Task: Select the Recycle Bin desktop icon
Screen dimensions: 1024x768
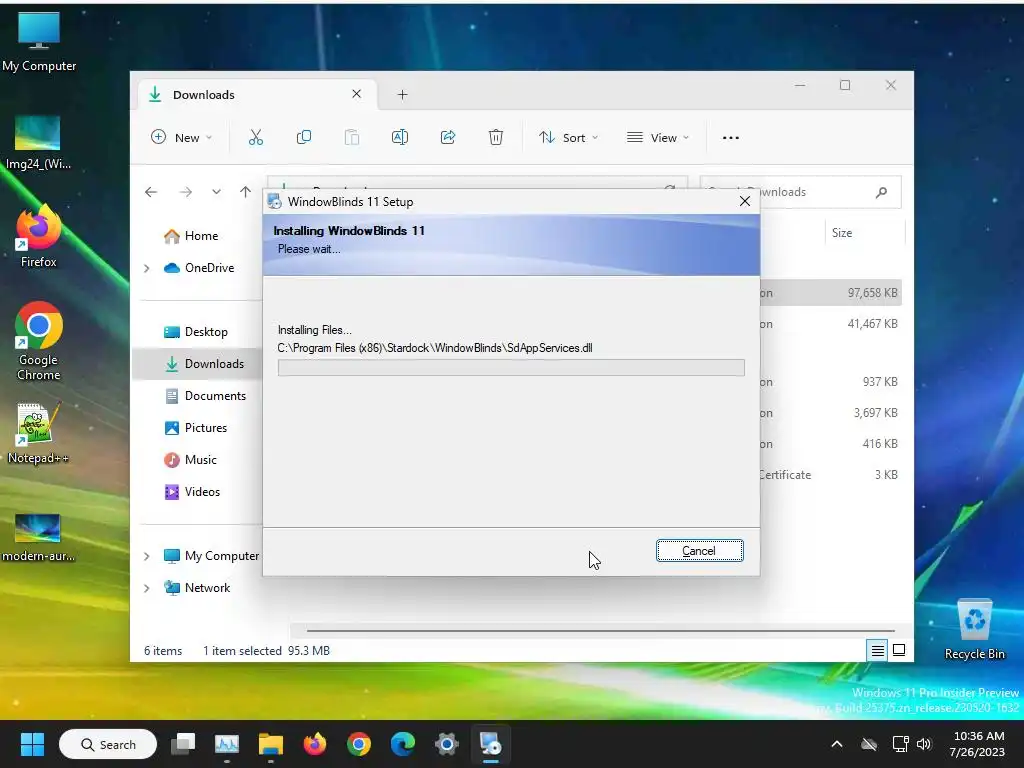Action: [x=974, y=630]
